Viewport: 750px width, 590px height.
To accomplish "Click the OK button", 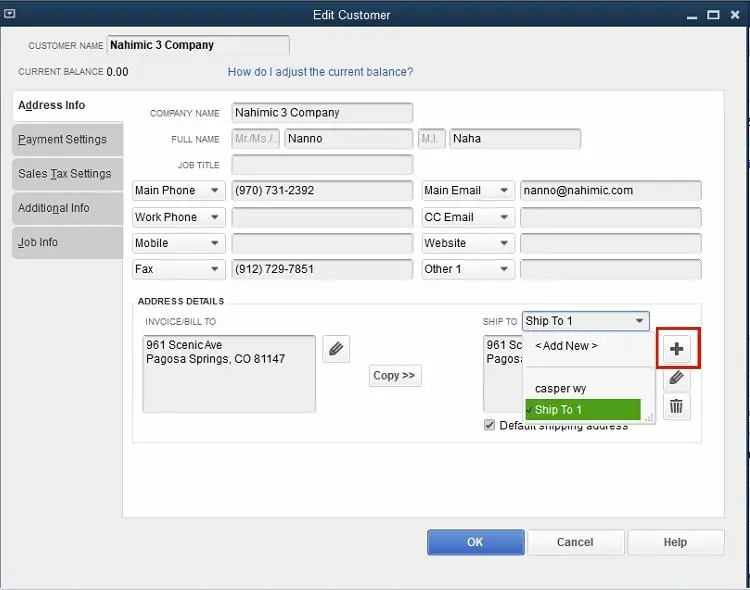I will 475,542.
